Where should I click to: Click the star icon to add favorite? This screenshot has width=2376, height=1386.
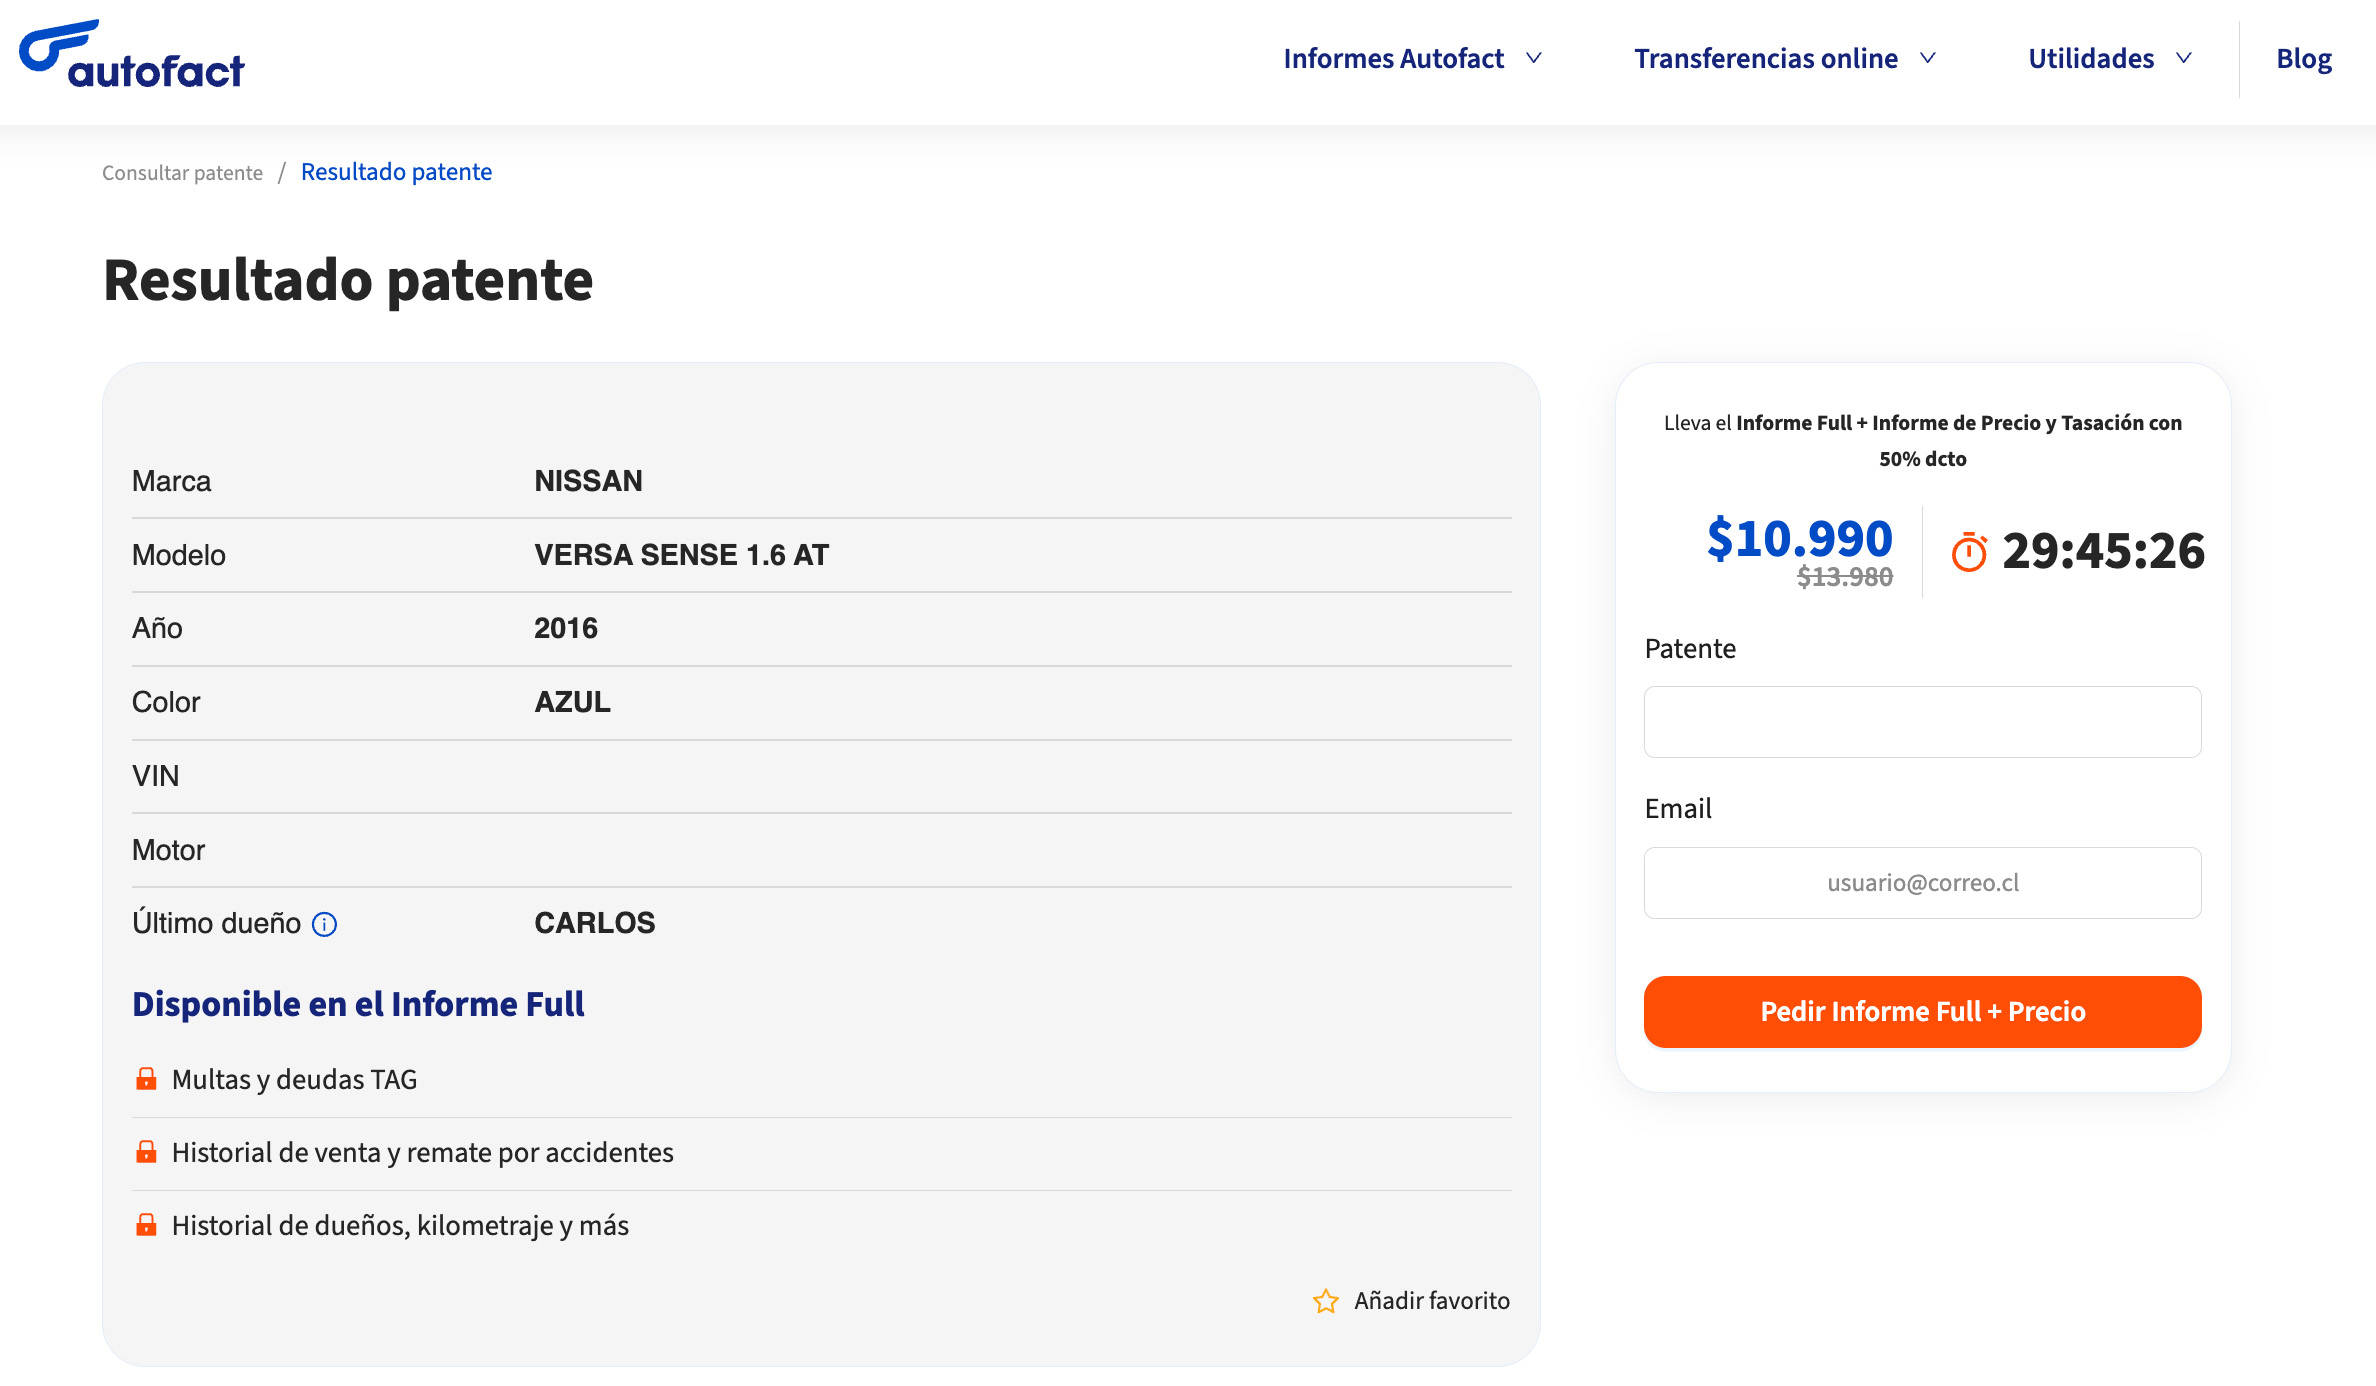tap(1326, 1300)
